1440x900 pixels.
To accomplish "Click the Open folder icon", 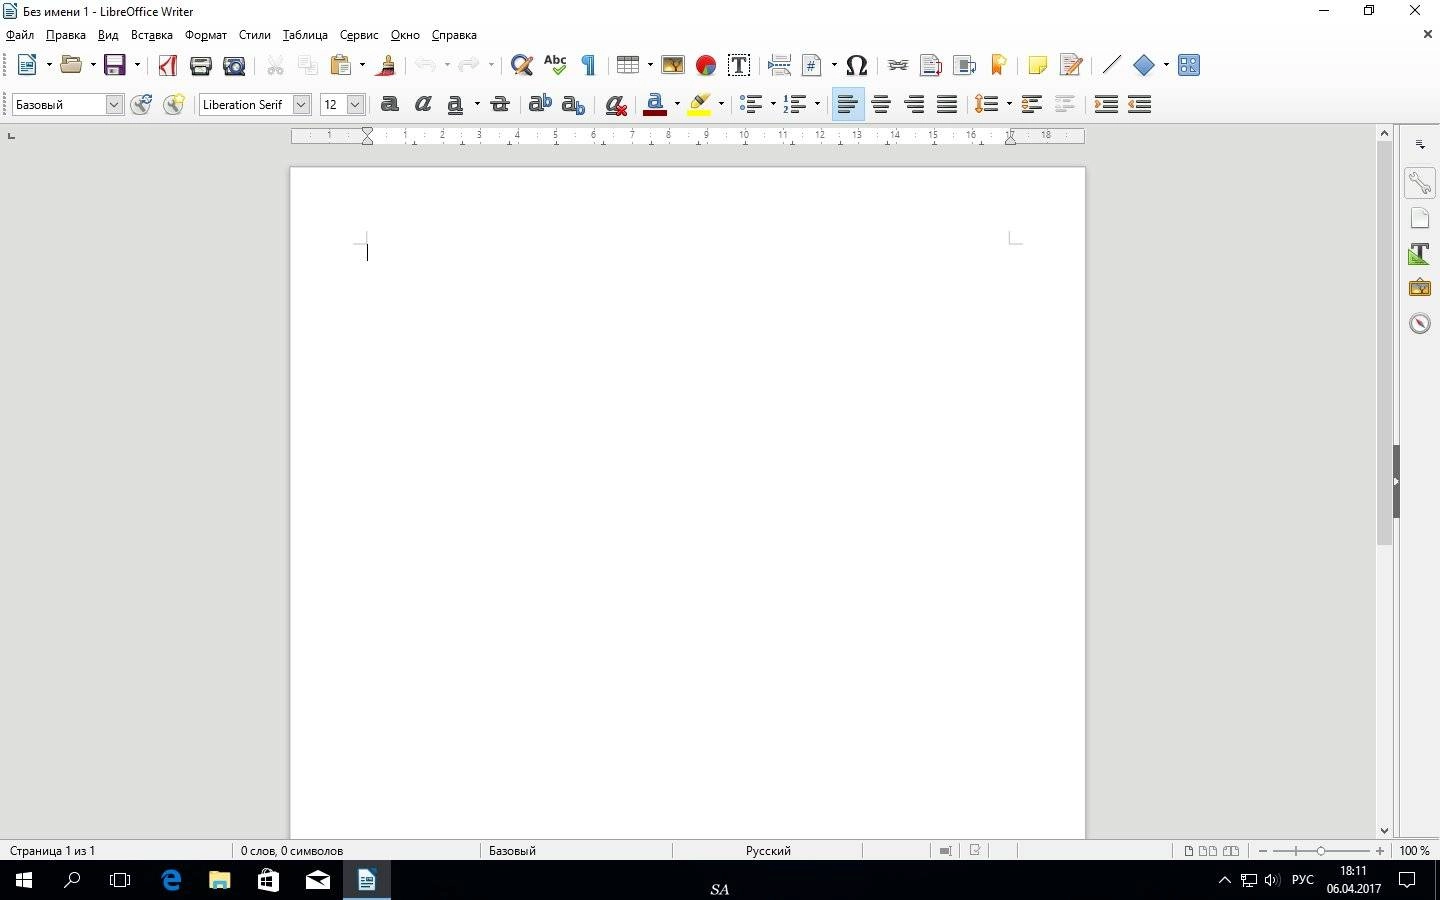I will pyautogui.click(x=70, y=66).
